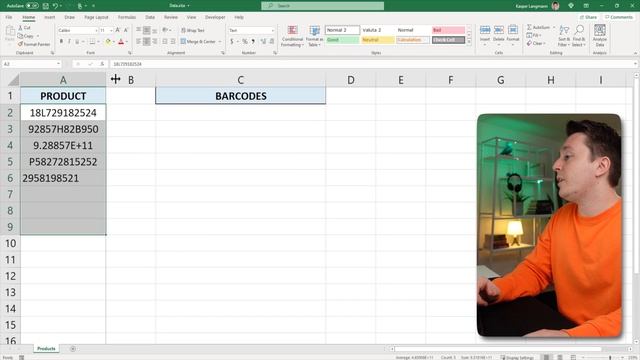This screenshot has width=640, height=360.
Task: Switch to the Insert ribbon tab
Action: click(x=49, y=17)
